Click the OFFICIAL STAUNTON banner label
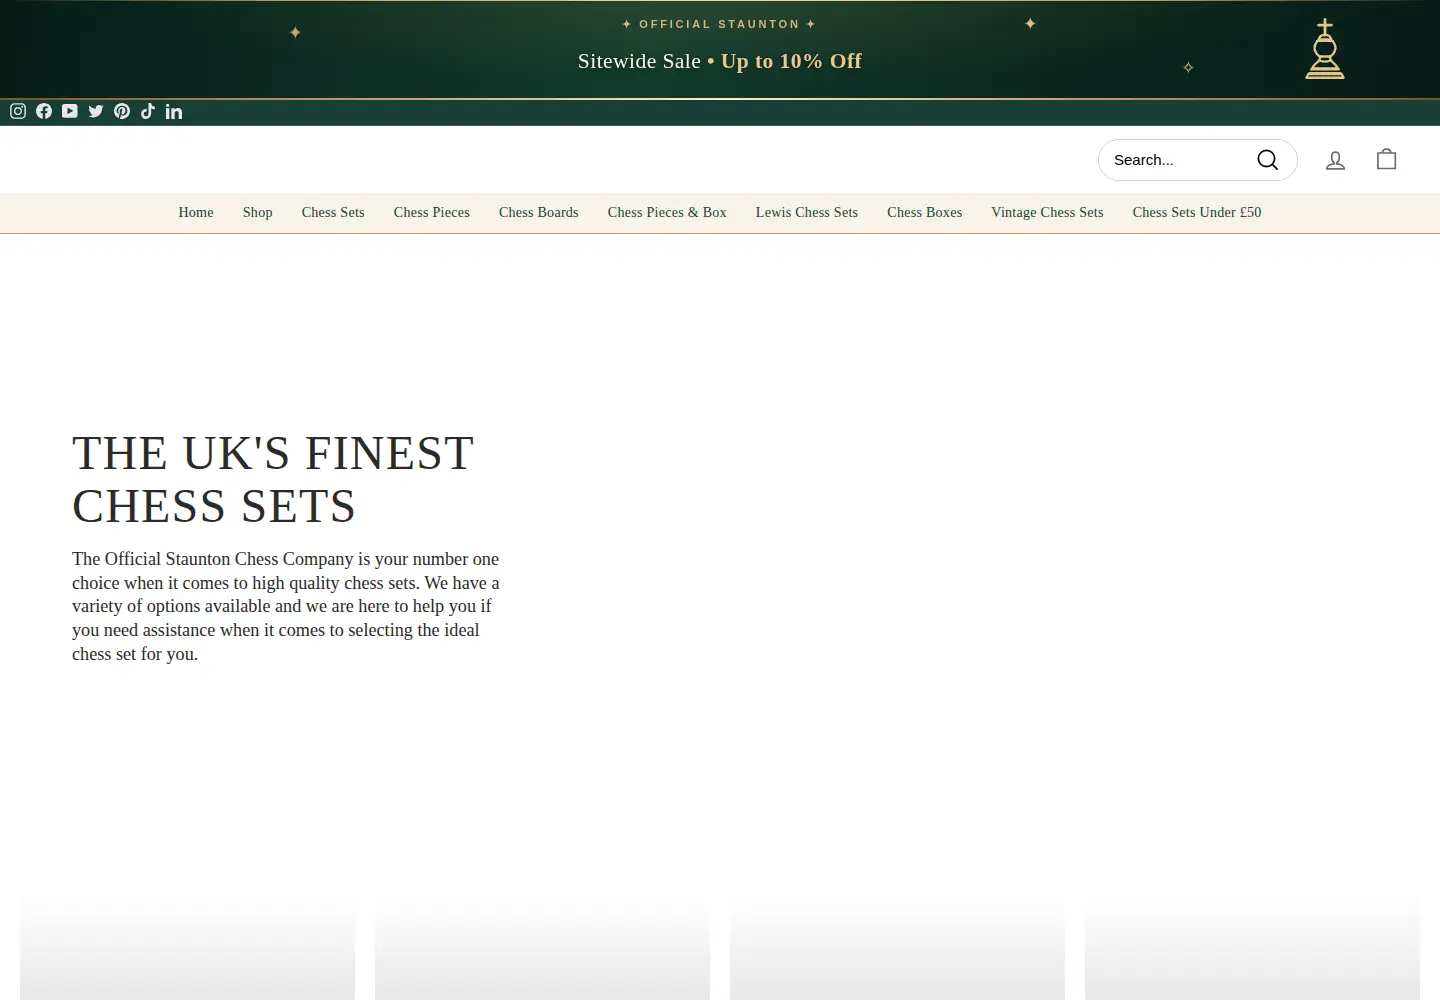The width and height of the screenshot is (1440, 1000). 719,24
